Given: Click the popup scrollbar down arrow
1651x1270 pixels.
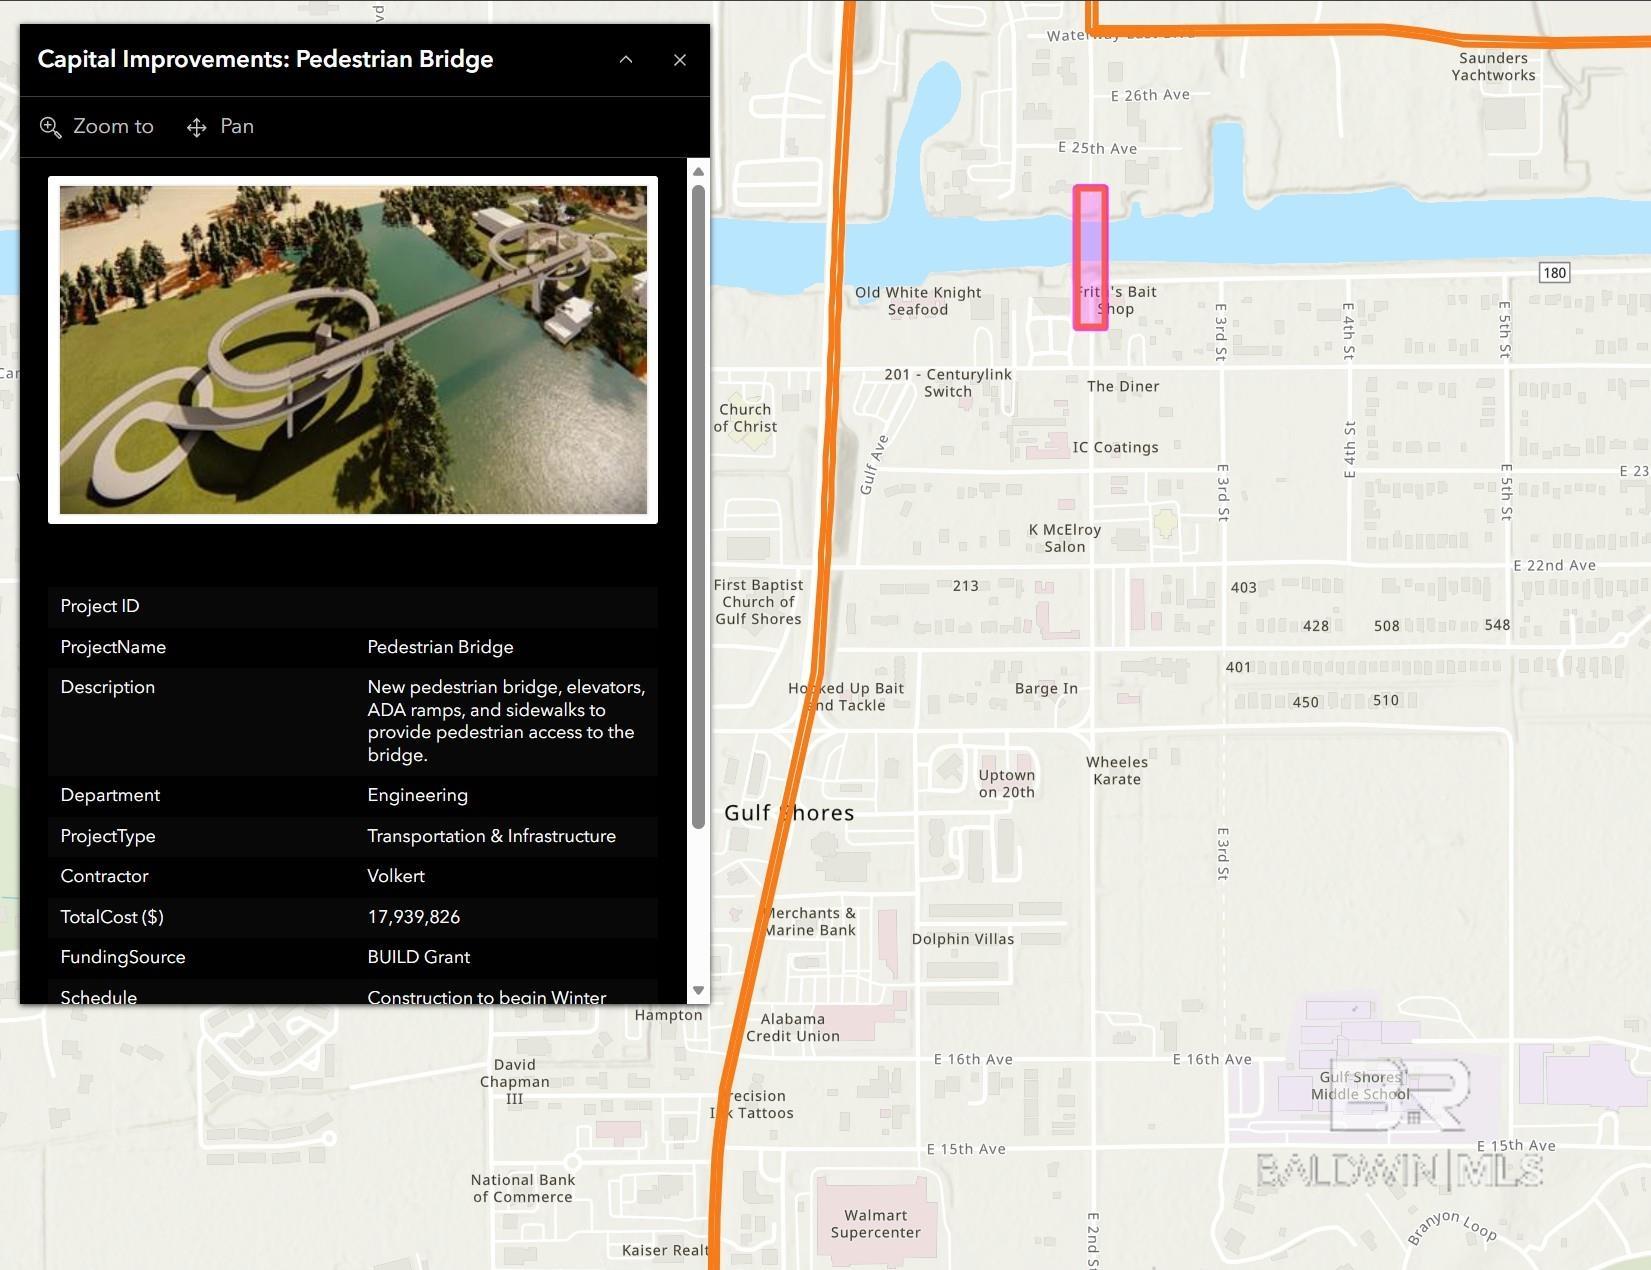Looking at the screenshot, I should [x=699, y=990].
